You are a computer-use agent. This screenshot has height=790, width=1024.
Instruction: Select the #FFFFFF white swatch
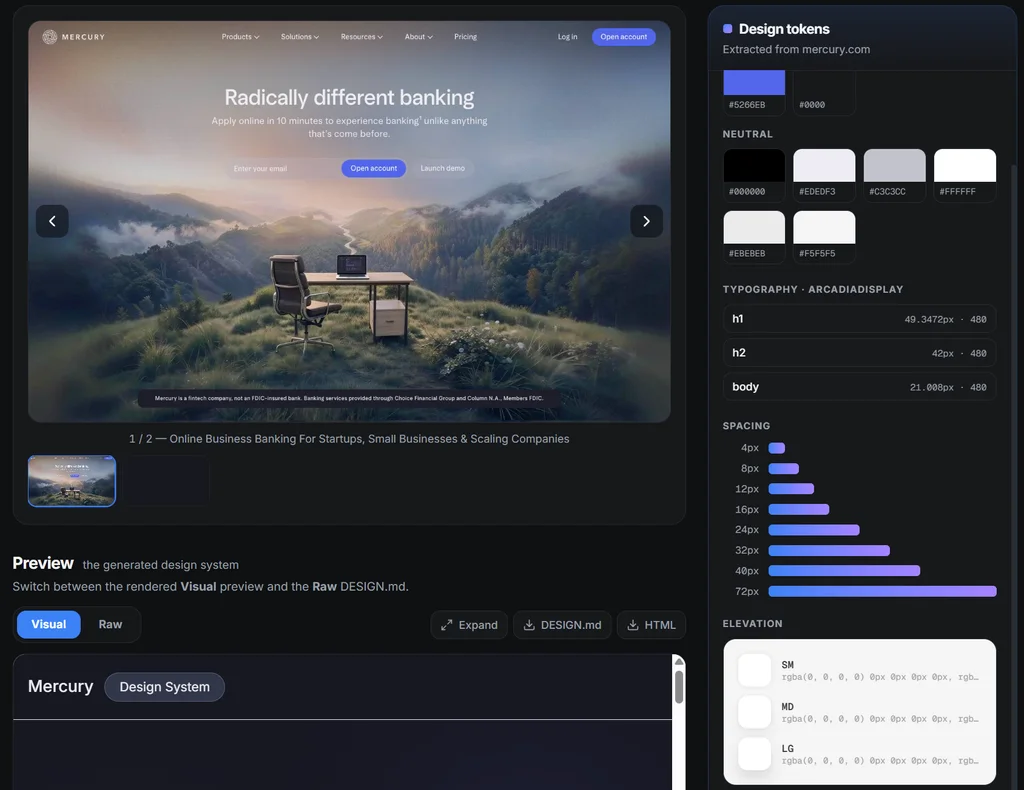pyautogui.click(x=965, y=165)
